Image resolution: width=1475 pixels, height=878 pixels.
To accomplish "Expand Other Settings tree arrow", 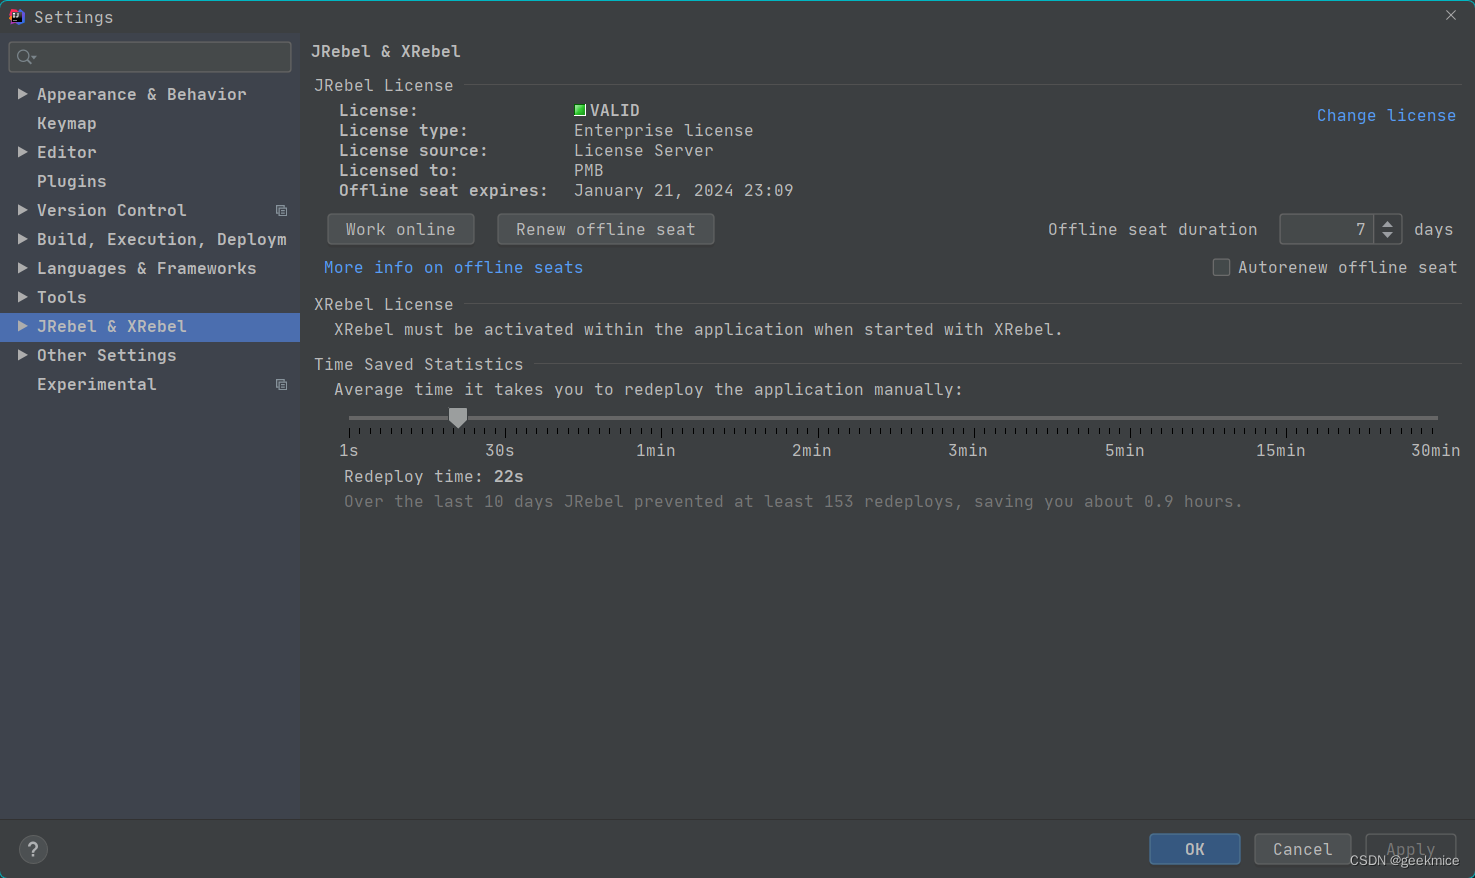I will tap(22, 355).
